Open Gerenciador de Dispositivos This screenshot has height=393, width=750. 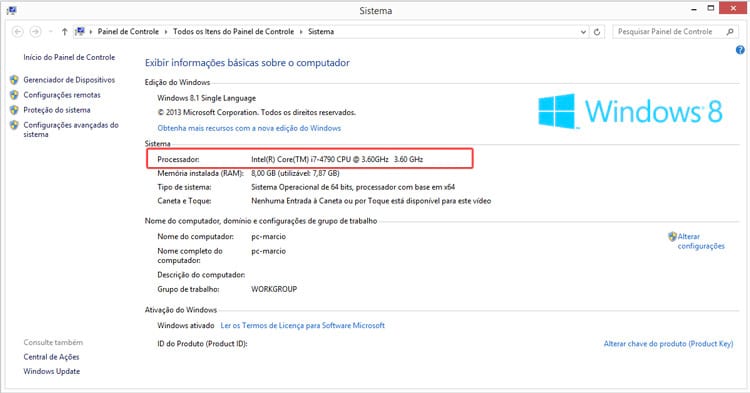(x=69, y=80)
